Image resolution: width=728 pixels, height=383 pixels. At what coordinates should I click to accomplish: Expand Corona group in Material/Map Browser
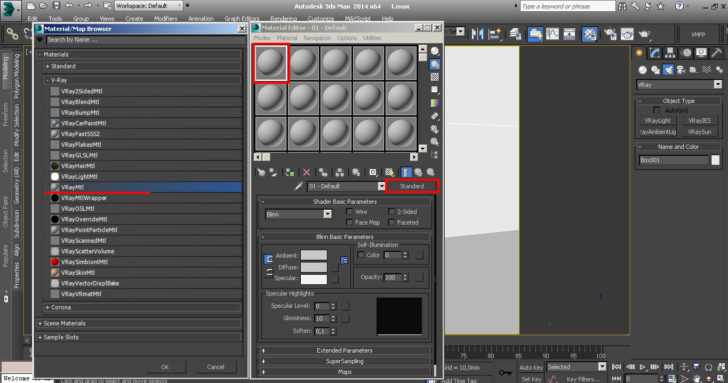143,307
